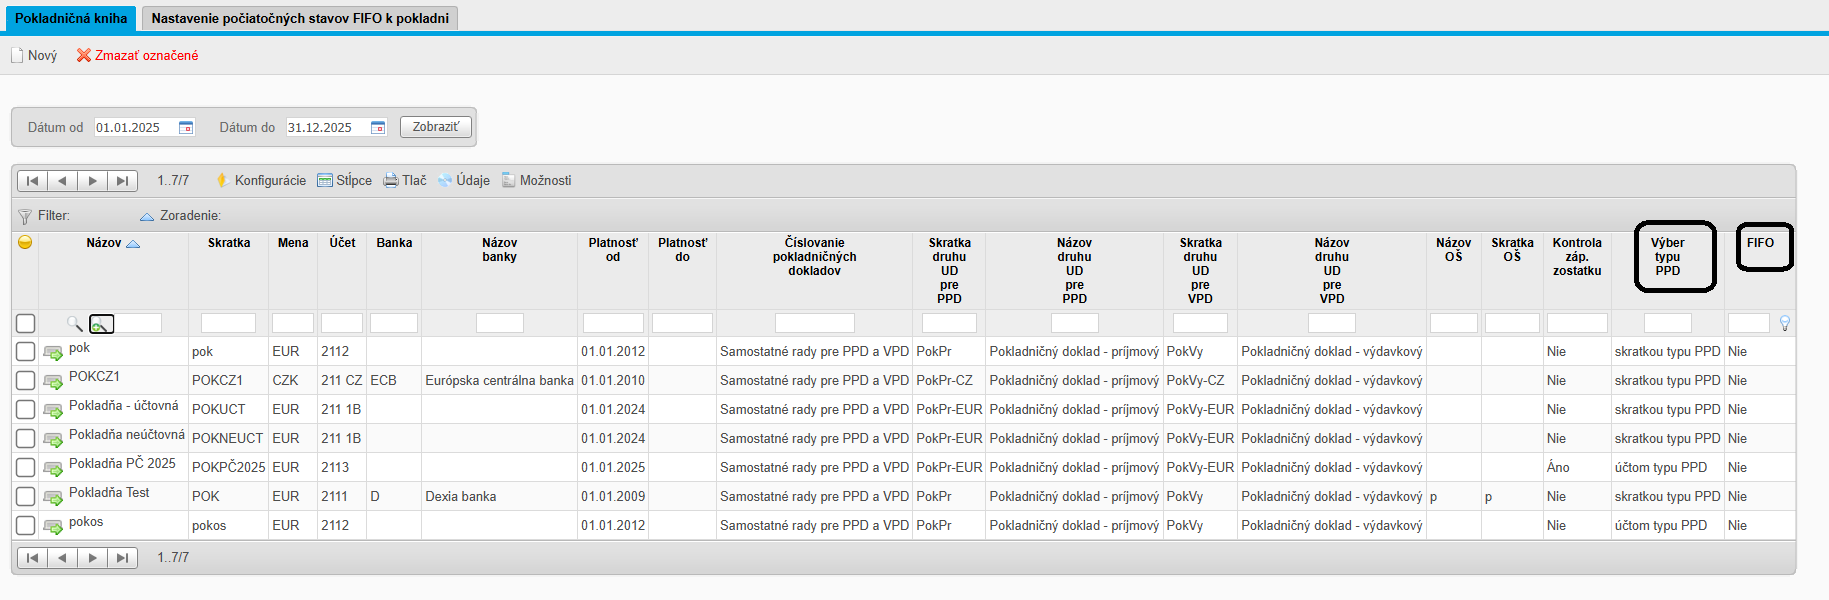
Task: Go to next page in top pager
Action: pyautogui.click(x=92, y=181)
